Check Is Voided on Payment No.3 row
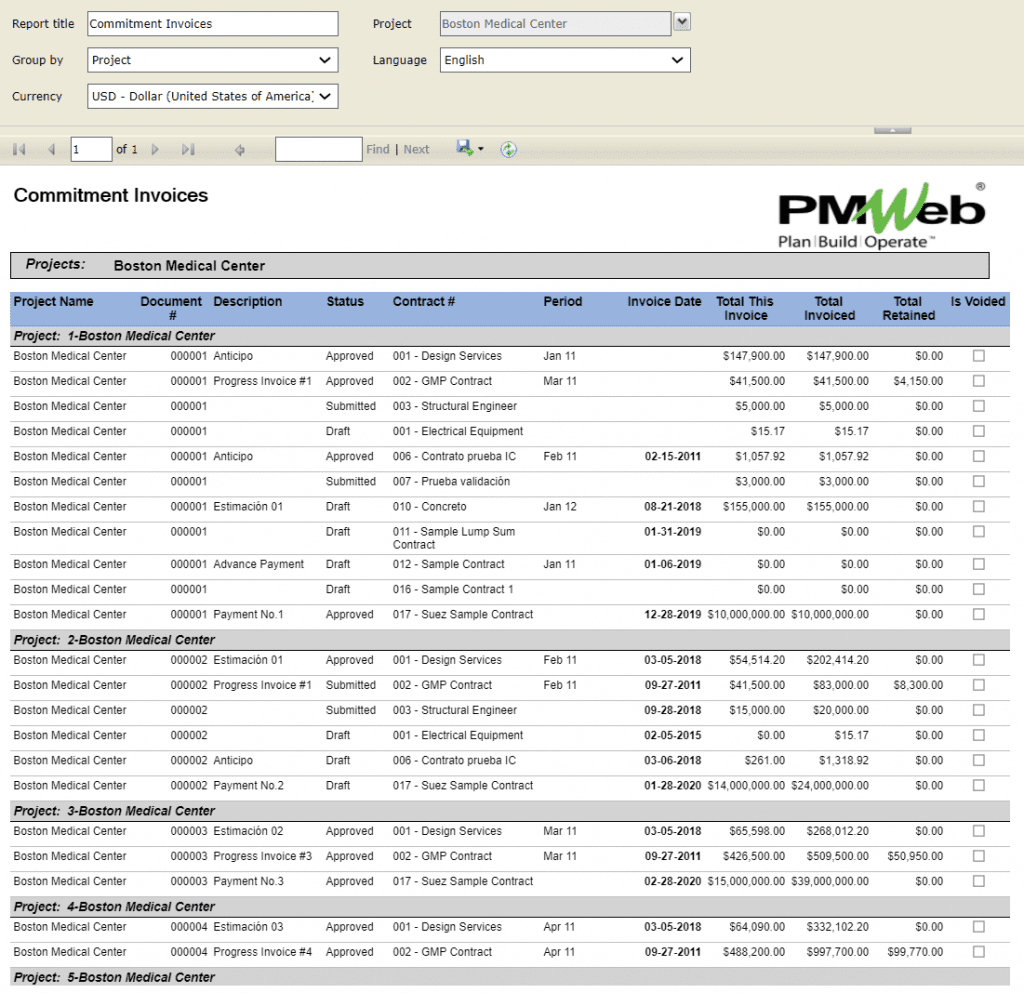The height and width of the screenshot is (993, 1024). (978, 881)
